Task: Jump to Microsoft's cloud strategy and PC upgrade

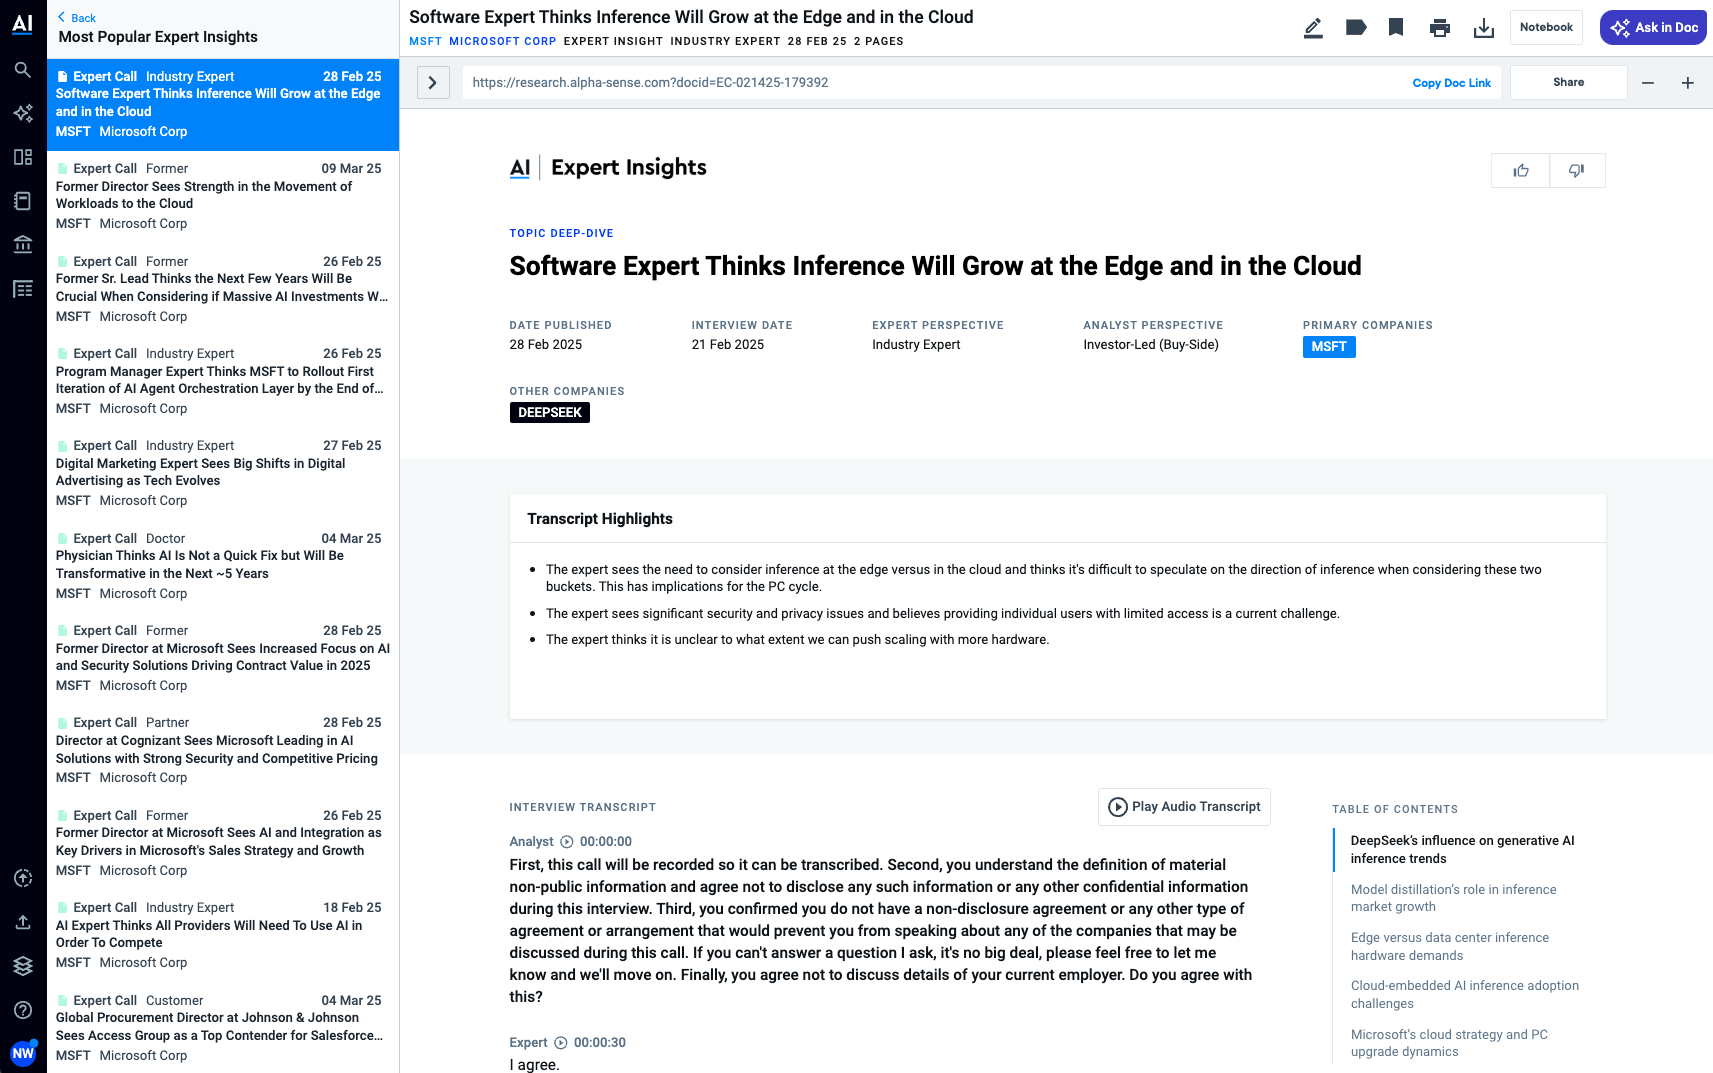Action: point(1449,1043)
